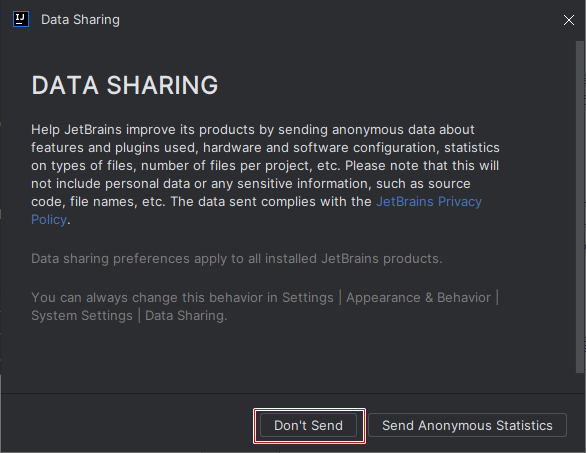
Task: Click the 'Help JetBrains improve' paragraph
Action: [265, 175]
